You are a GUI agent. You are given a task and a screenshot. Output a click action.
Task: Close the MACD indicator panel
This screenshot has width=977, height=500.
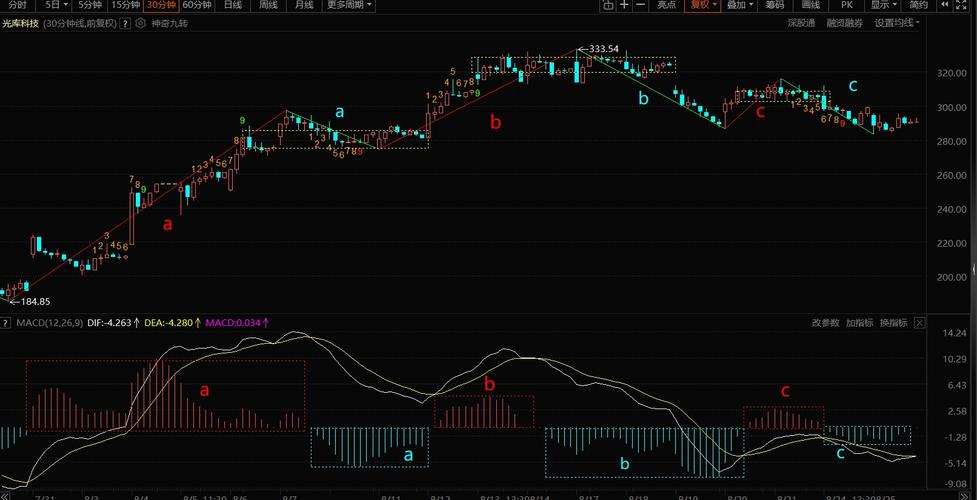[920, 322]
